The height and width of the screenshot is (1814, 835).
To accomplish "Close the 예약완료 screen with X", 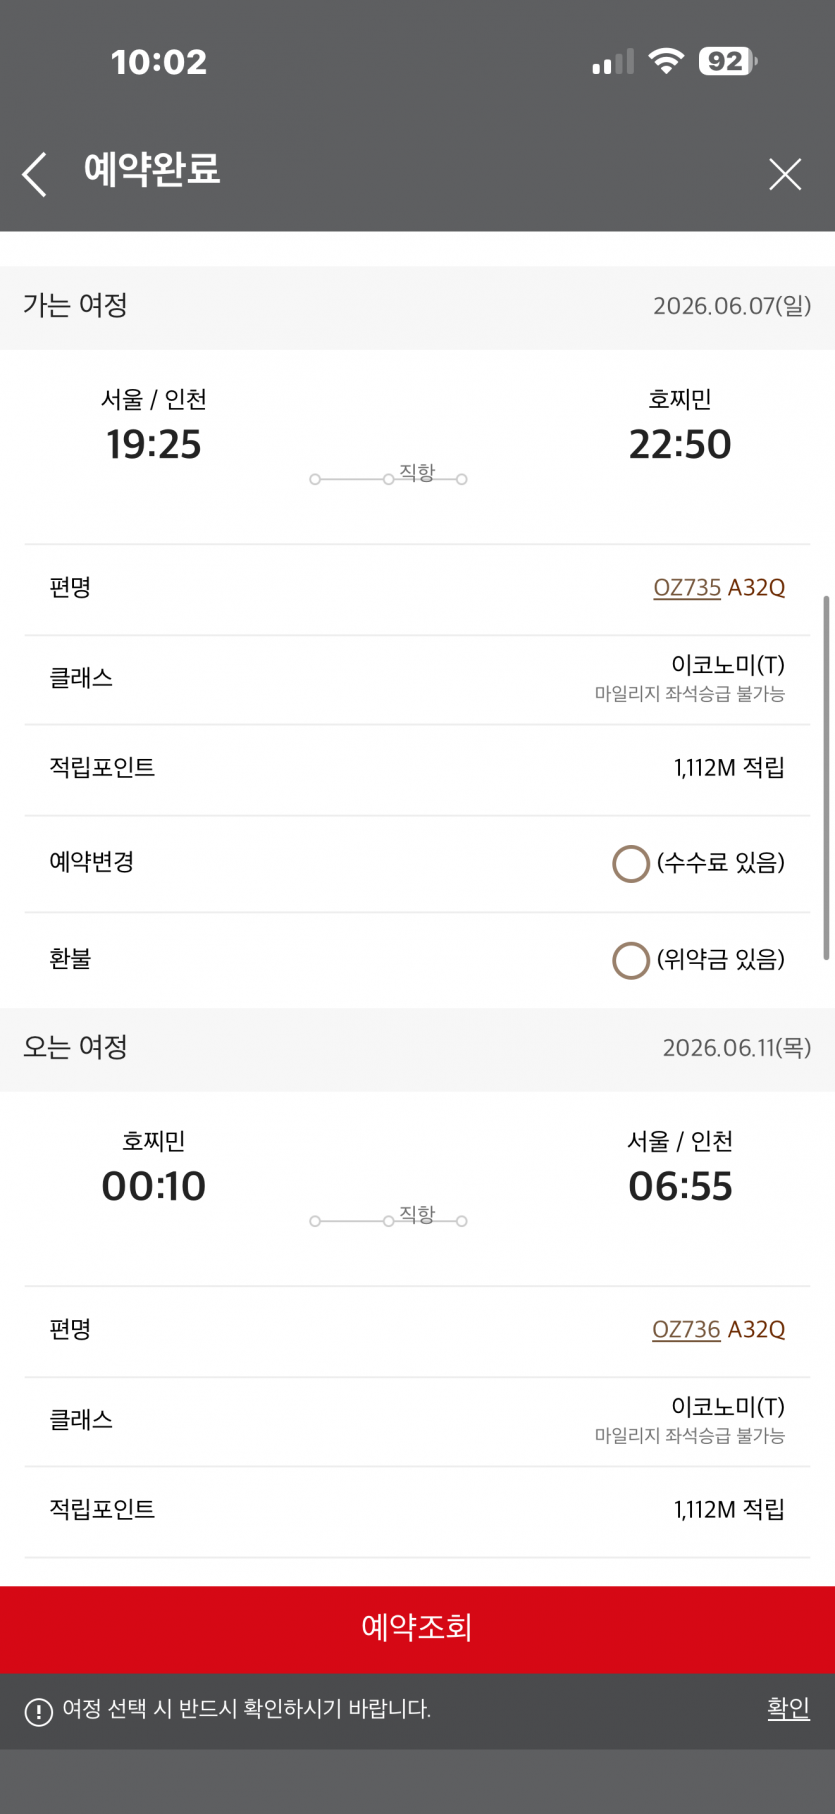I will coord(785,174).
